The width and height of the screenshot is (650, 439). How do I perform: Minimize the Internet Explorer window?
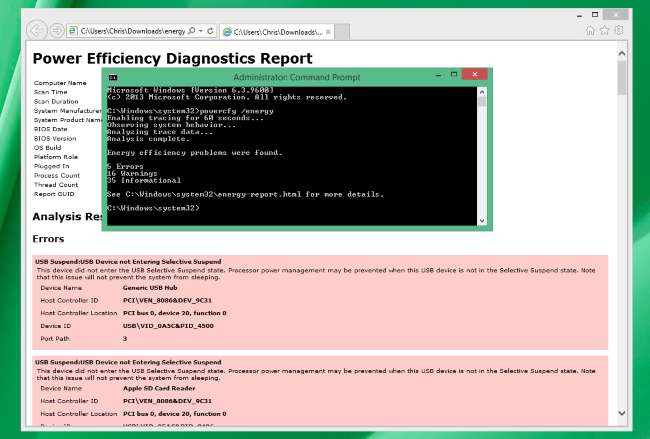(x=580, y=16)
